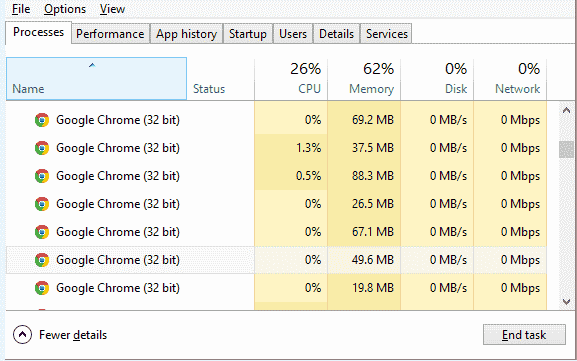Select Google Chrome process name using 19.8 MB
The width and height of the screenshot is (577, 361).
pyautogui.click(x=118, y=288)
